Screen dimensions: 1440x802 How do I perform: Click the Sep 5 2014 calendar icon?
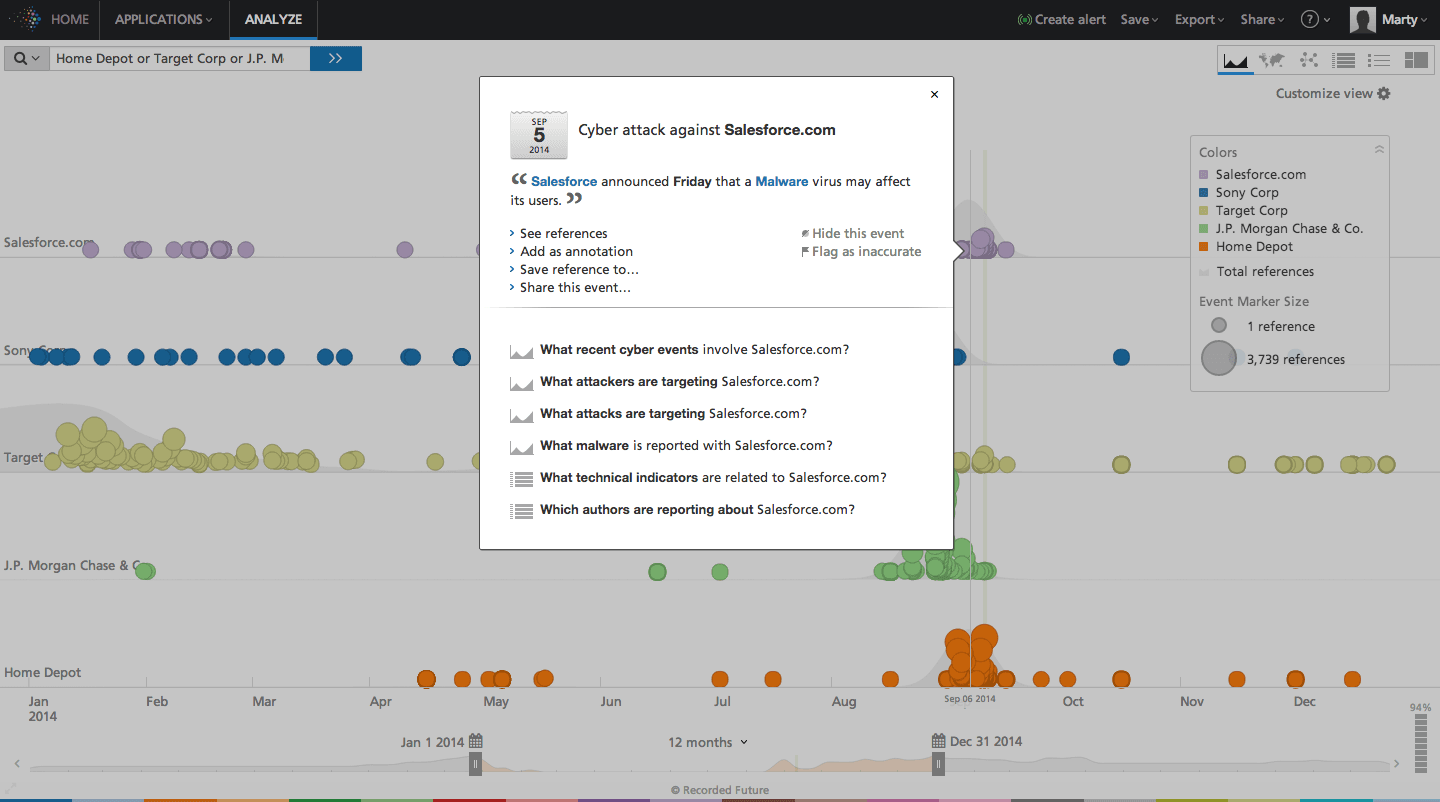[539, 135]
